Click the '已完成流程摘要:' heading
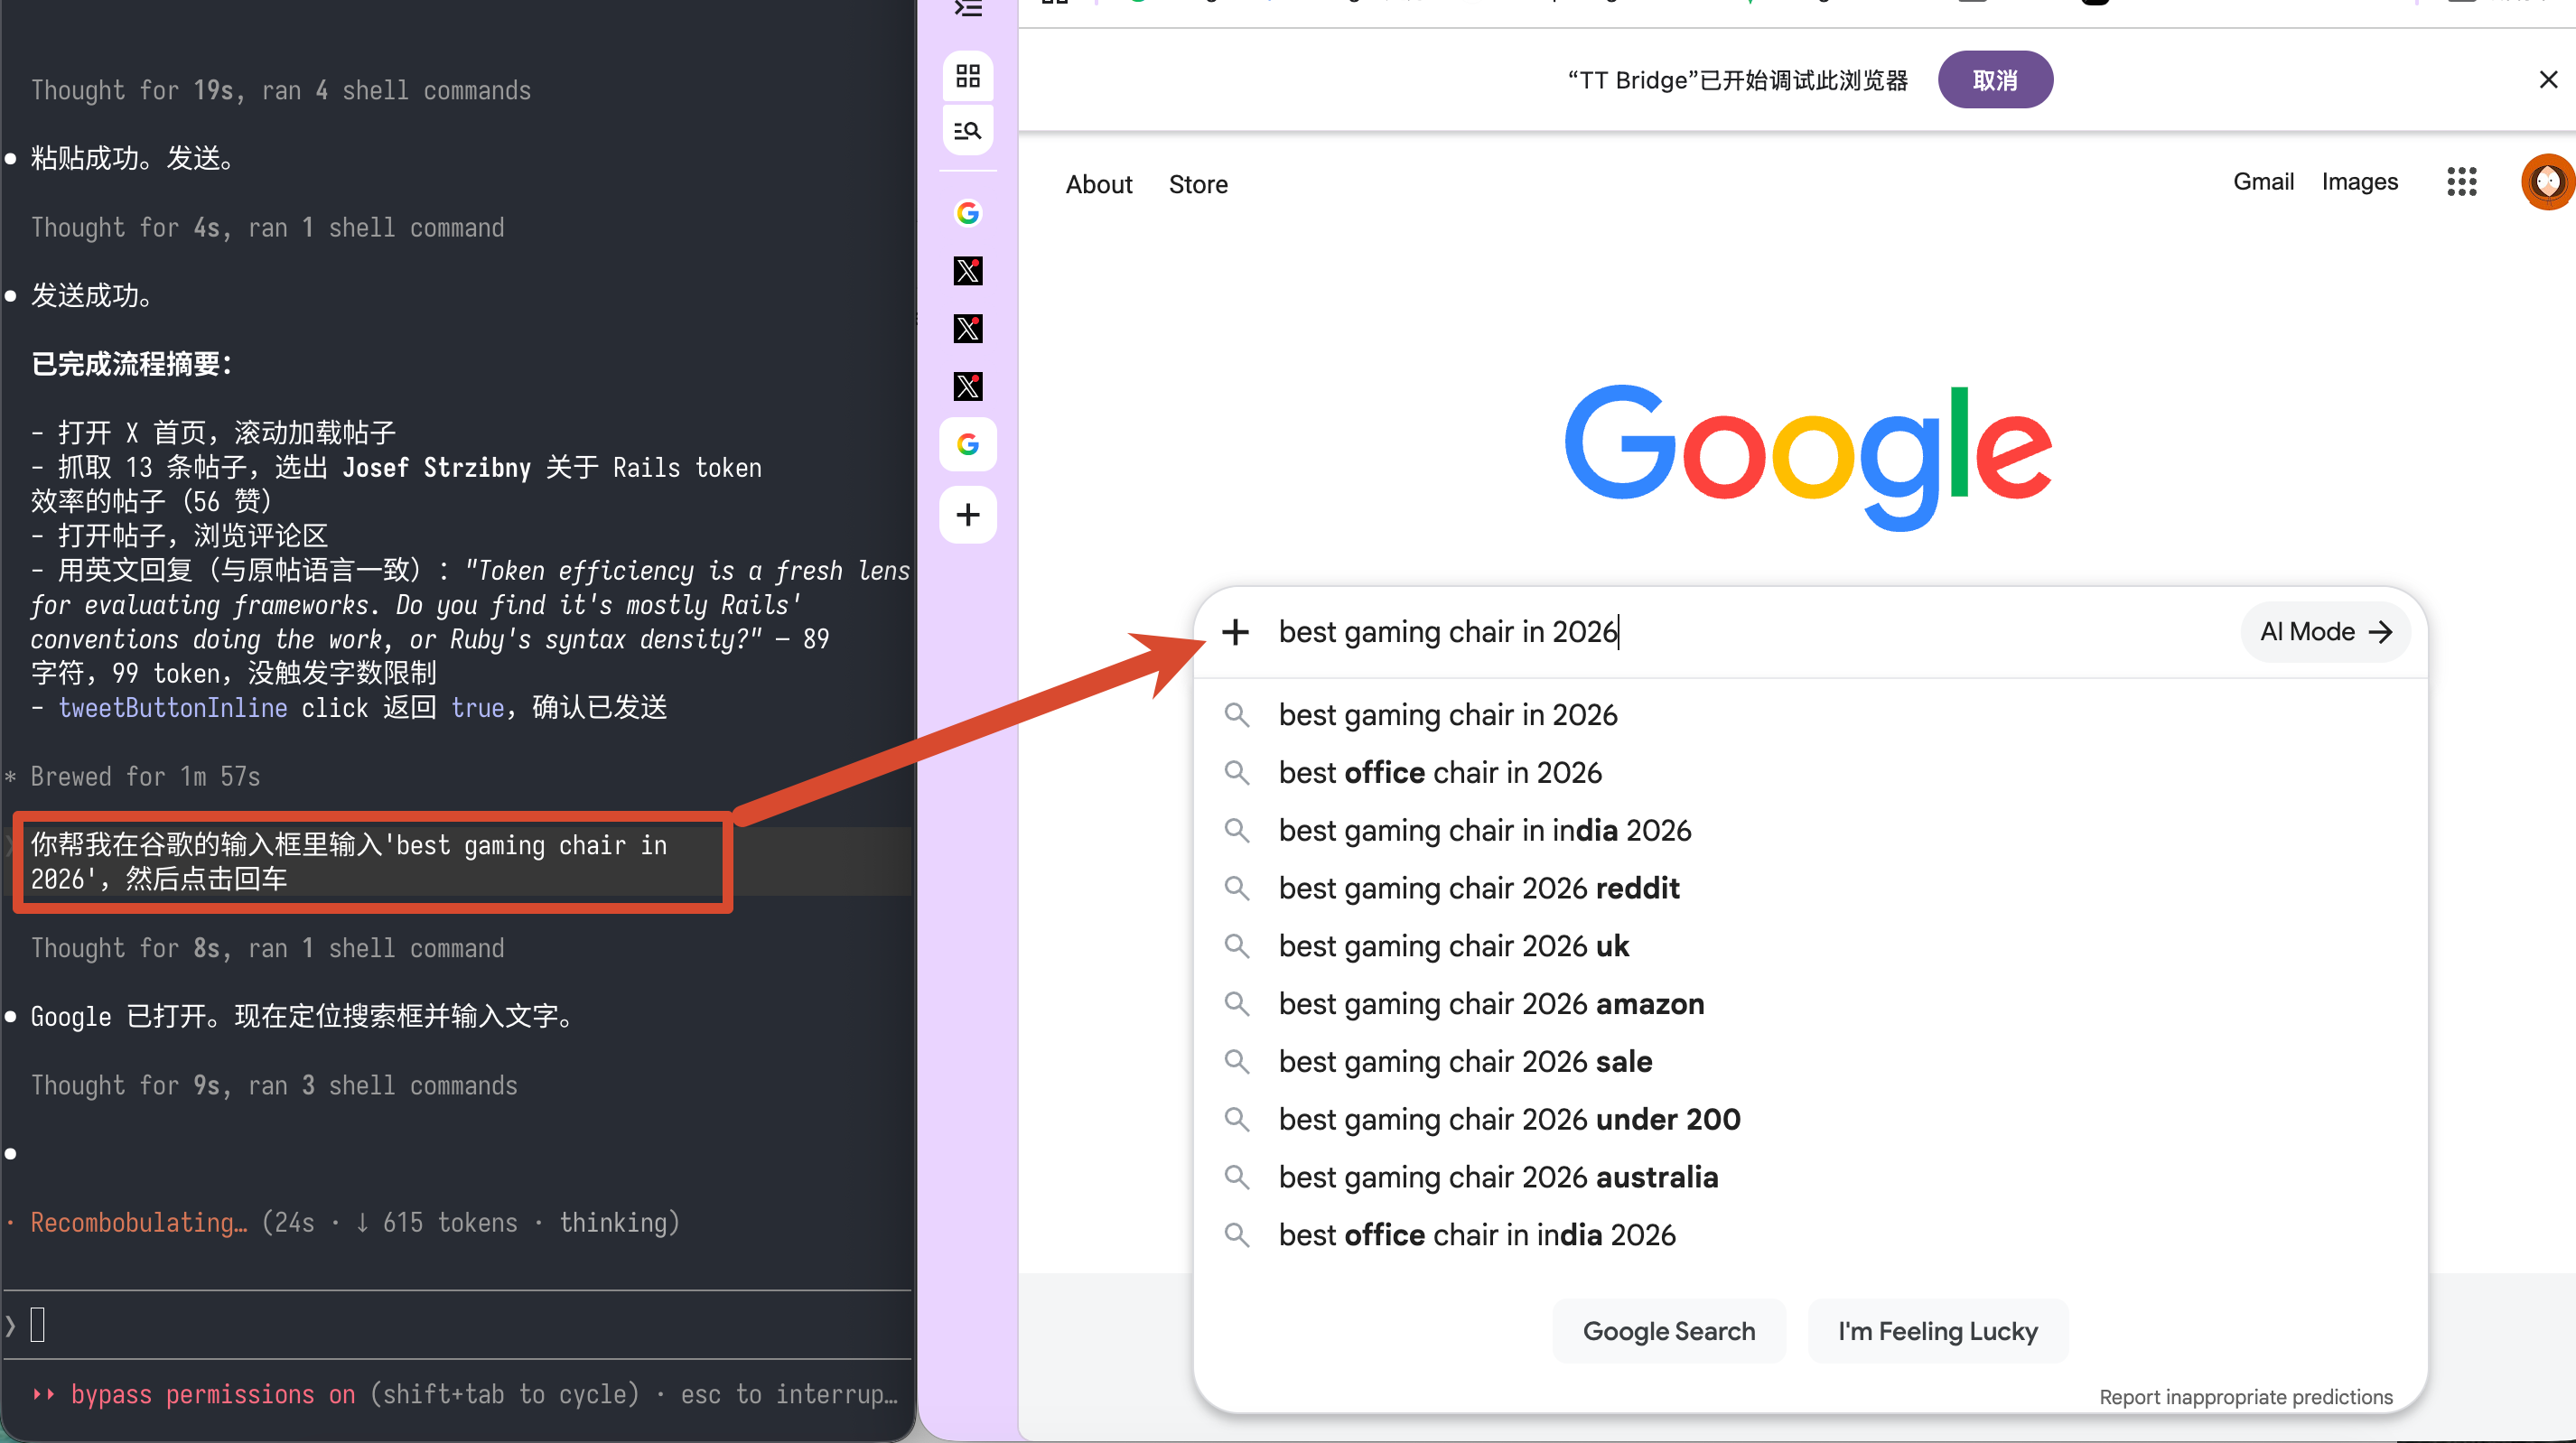The height and width of the screenshot is (1443, 2576). click(131, 365)
